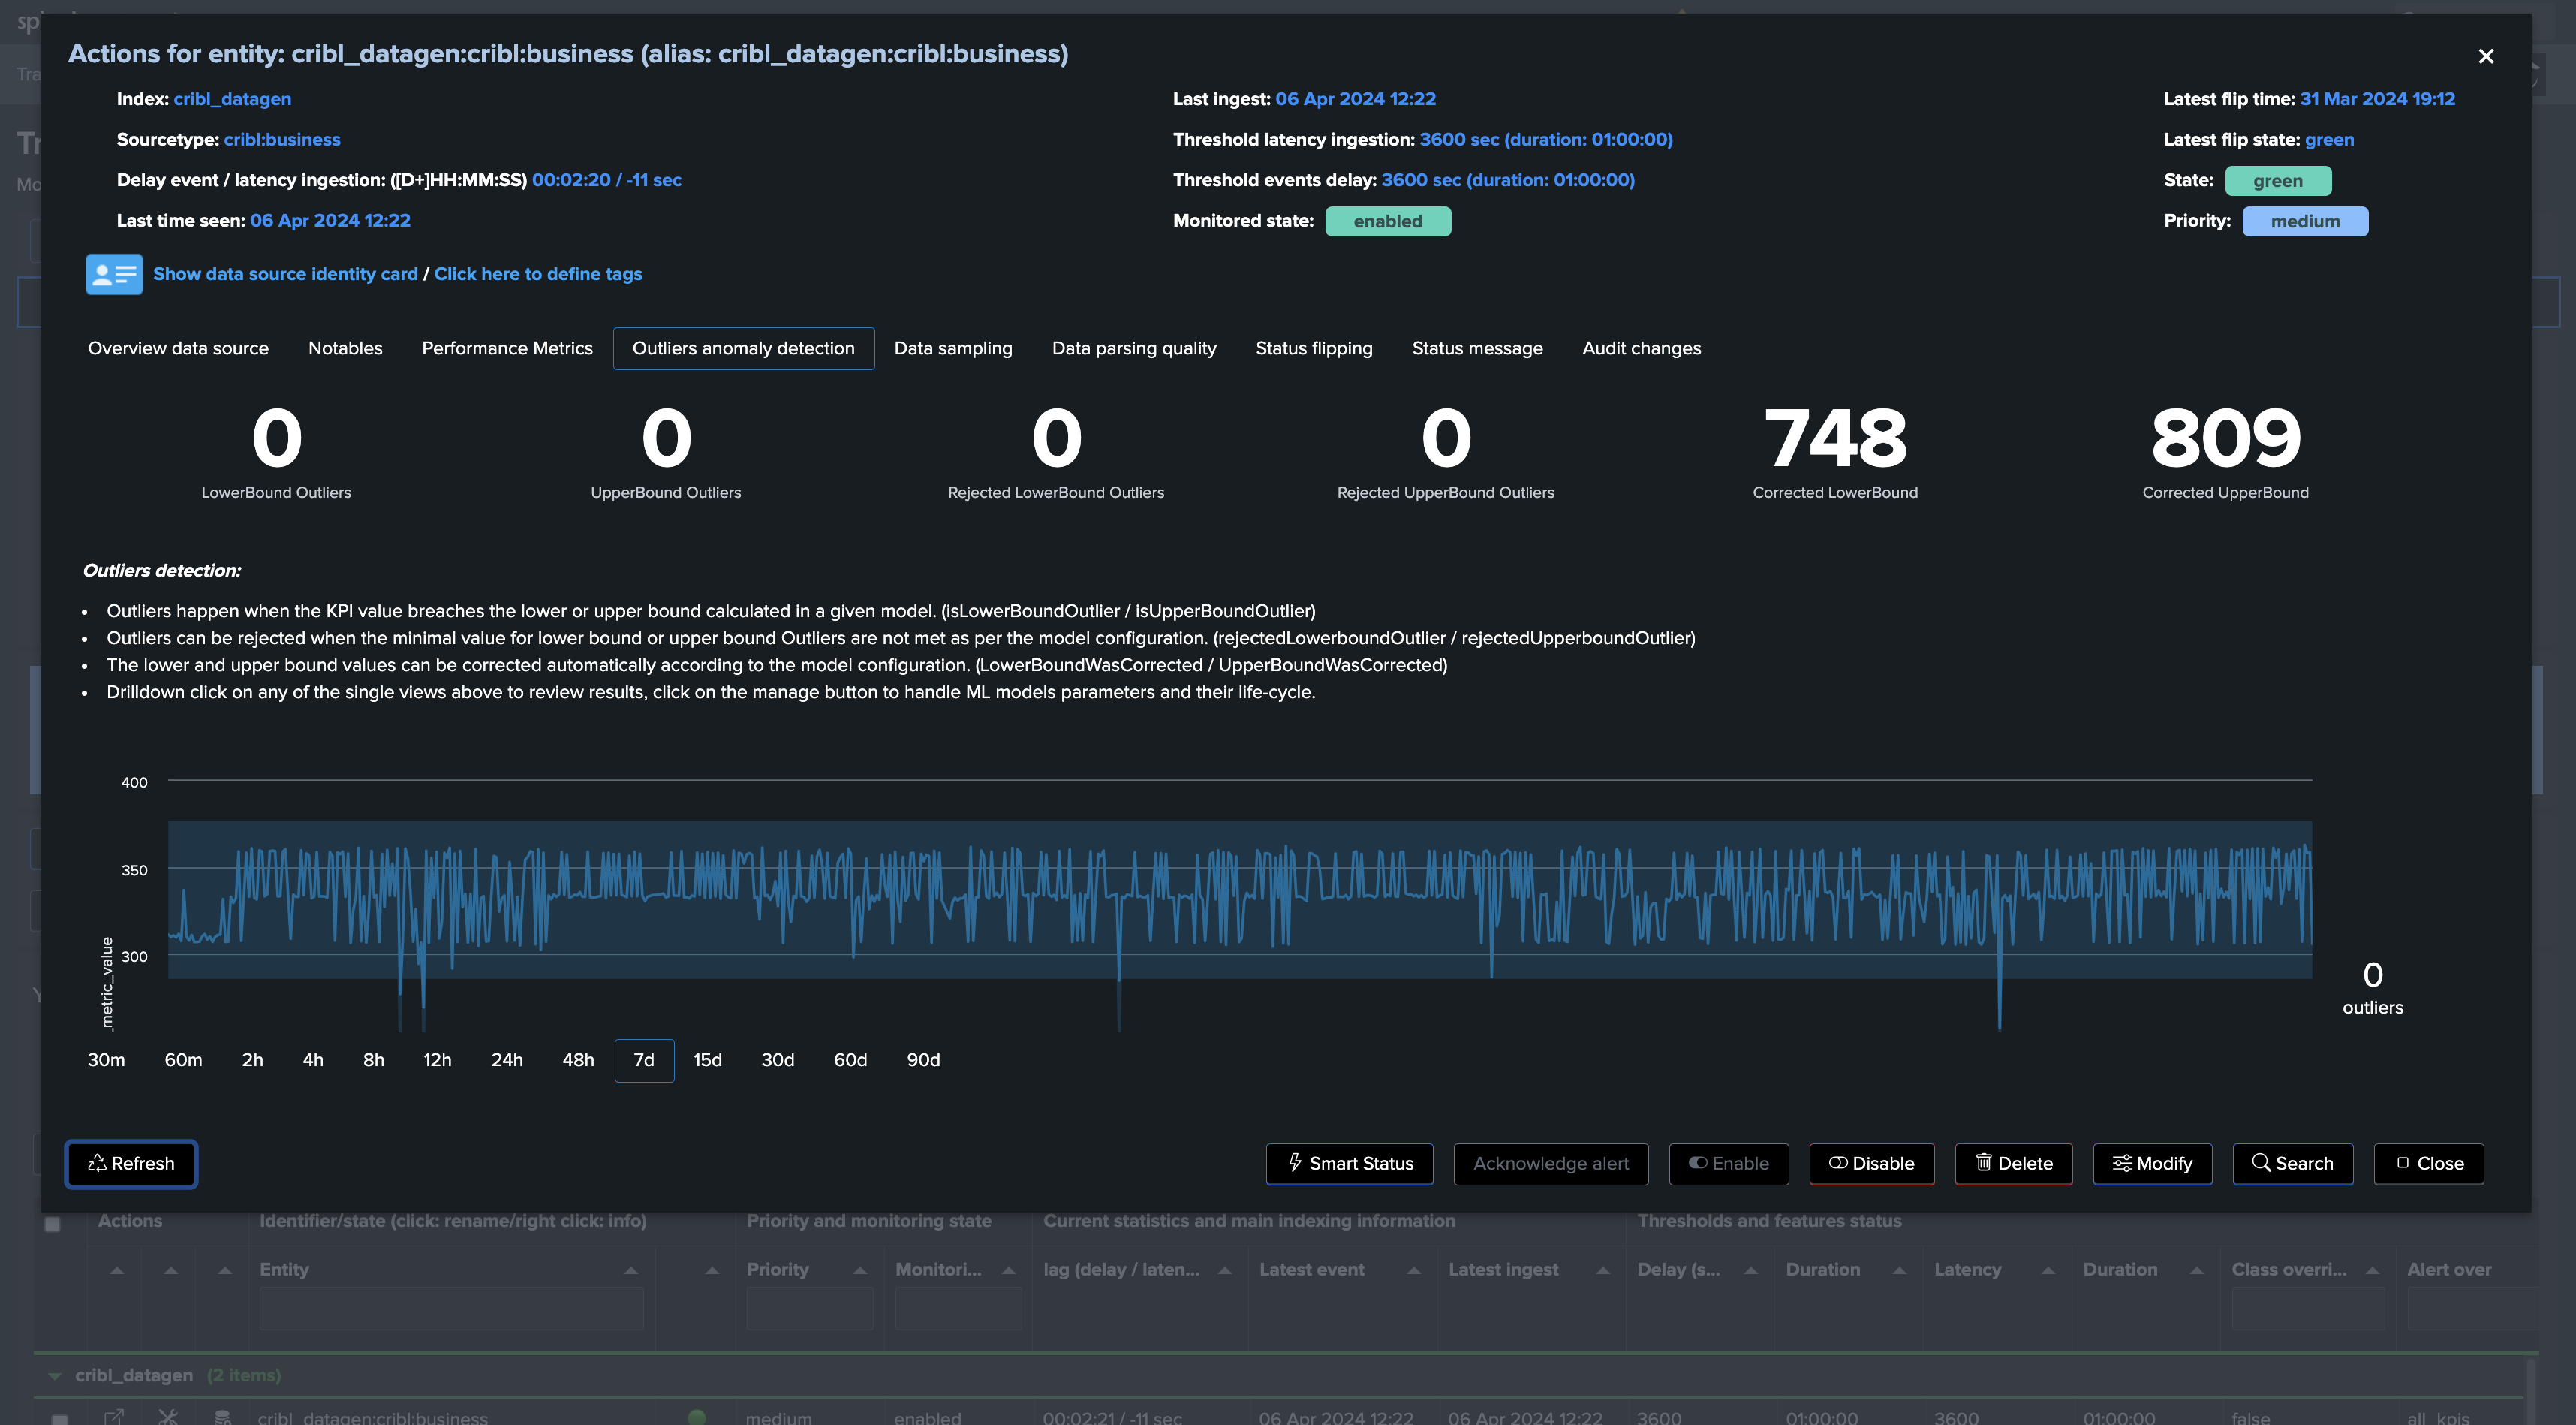Click 'Click here to define tags' link
This screenshot has height=1425, width=2576.
pyautogui.click(x=538, y=274)
